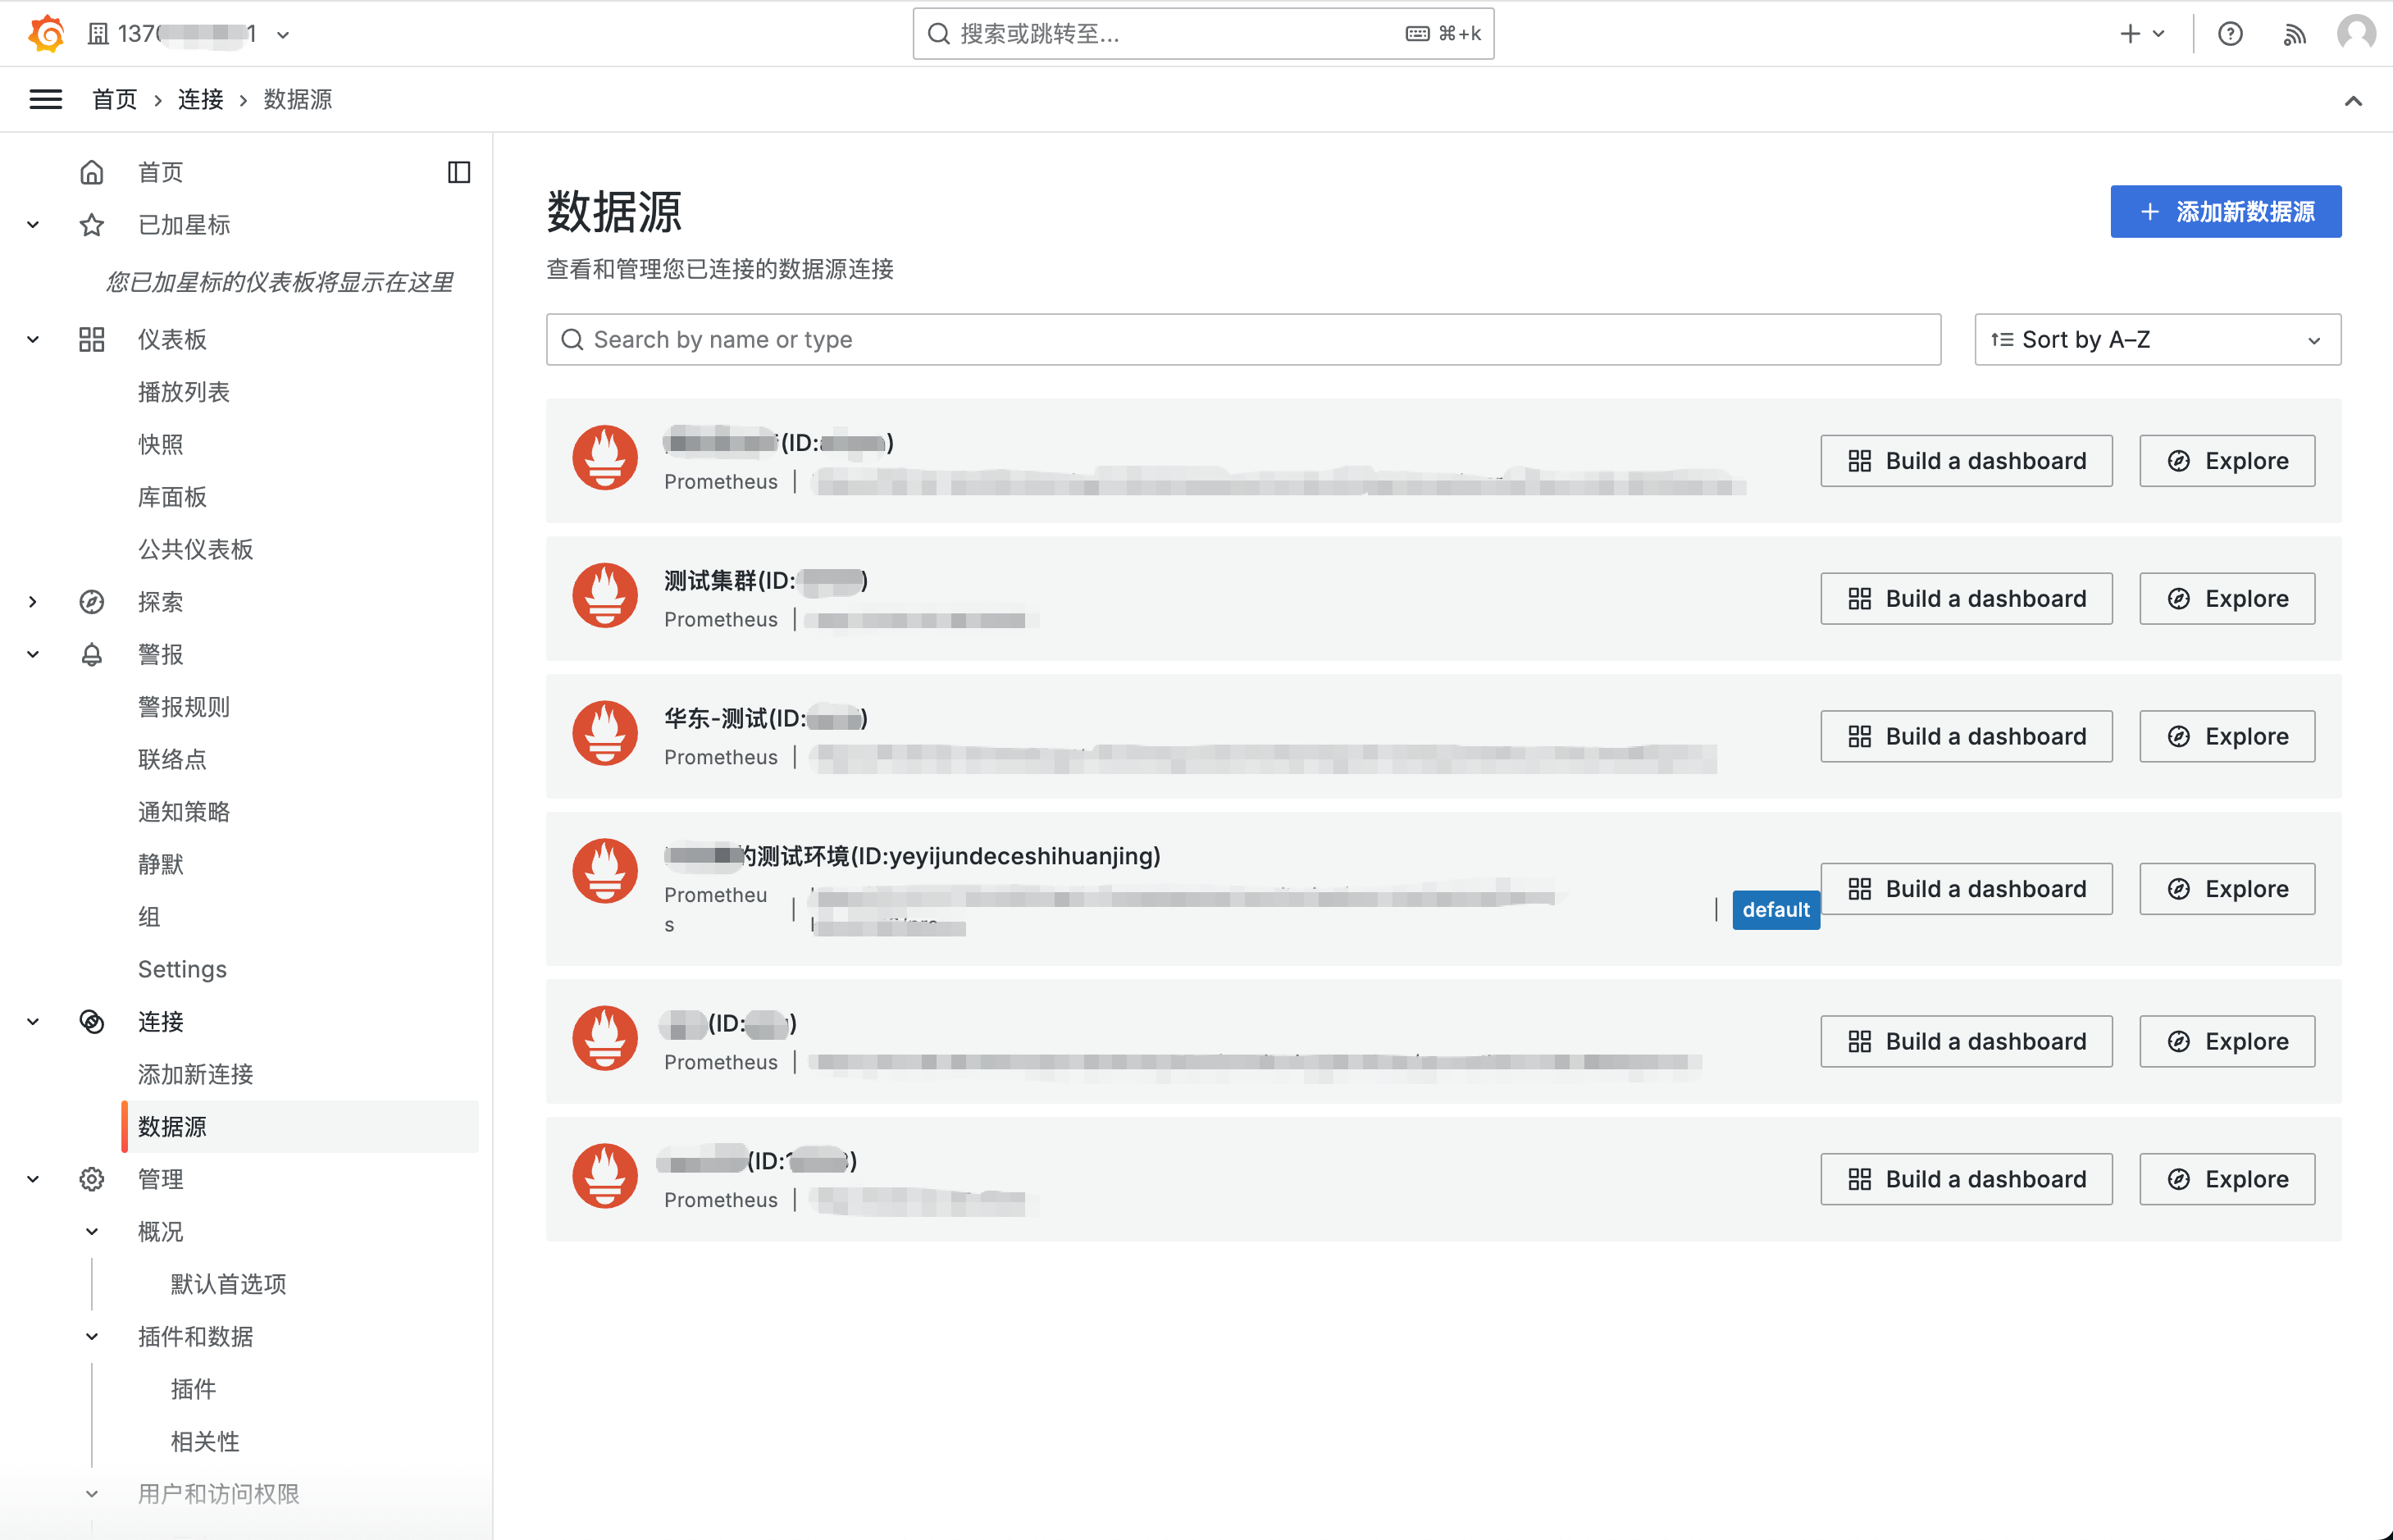Click the user avatar icon
This screenshot has width=2393, height=1540.
tap(2355, 33)
